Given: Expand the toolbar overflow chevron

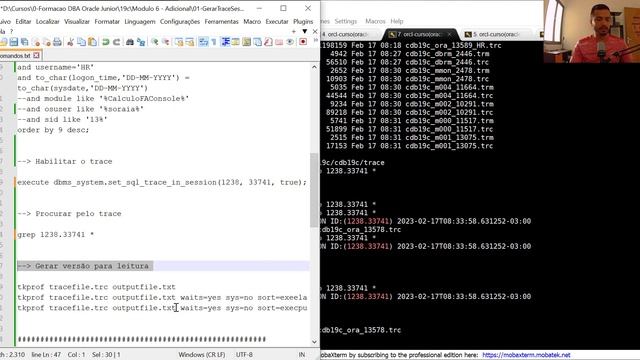Looking at the screenshot, I should (x=315, y=40).
